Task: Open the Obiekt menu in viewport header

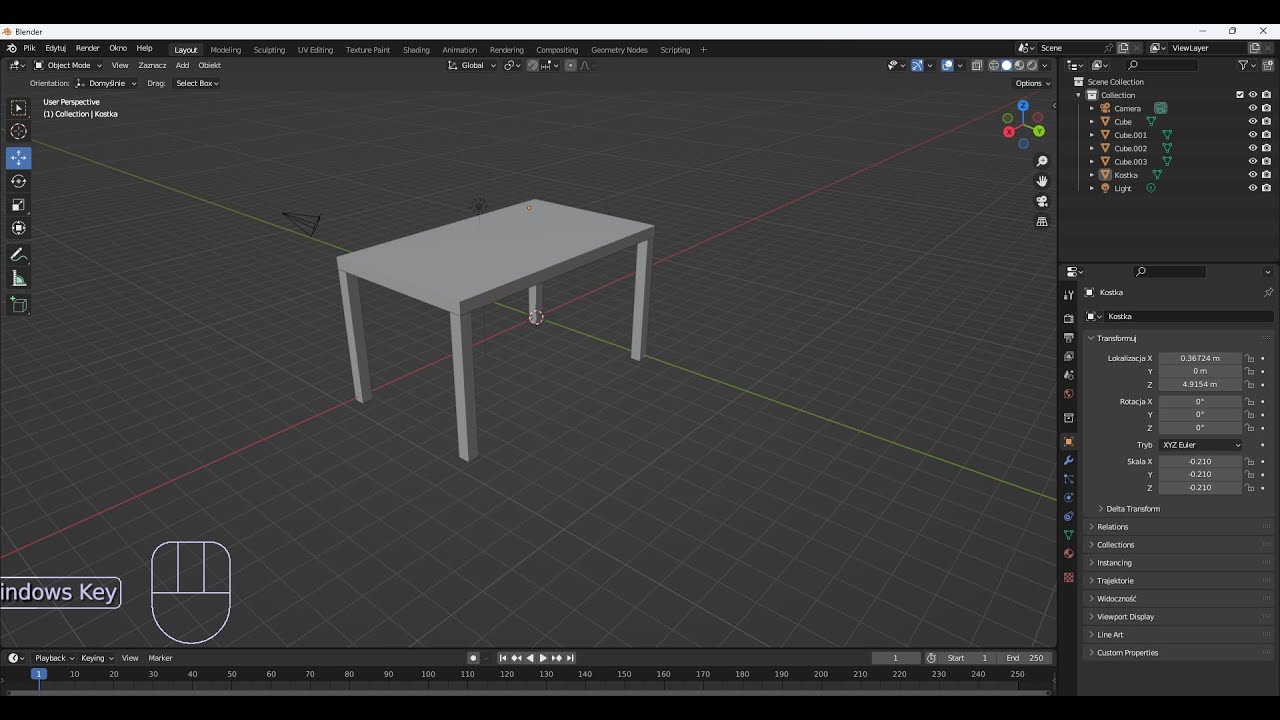Action: click(210, 65)
